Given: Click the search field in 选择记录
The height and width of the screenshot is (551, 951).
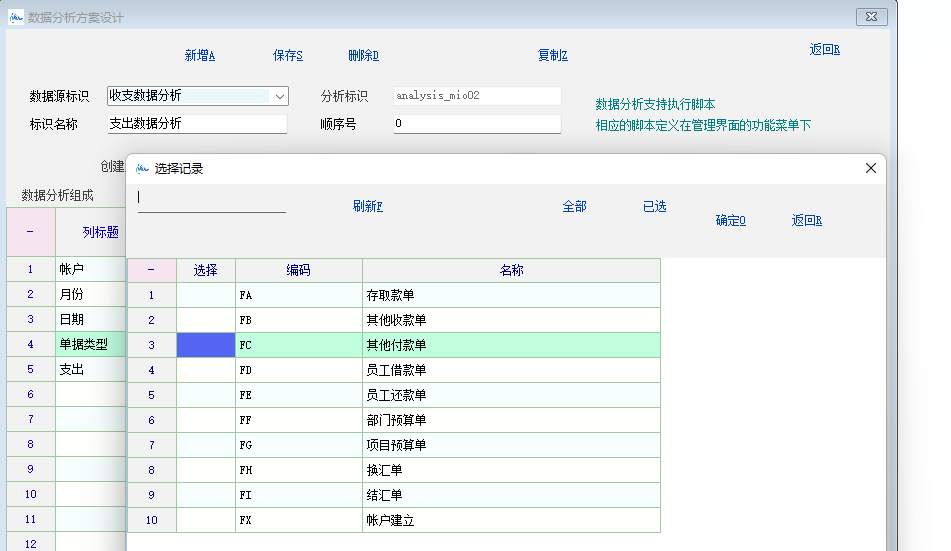Looking at the screenshot, I should (x=211, y=199).
